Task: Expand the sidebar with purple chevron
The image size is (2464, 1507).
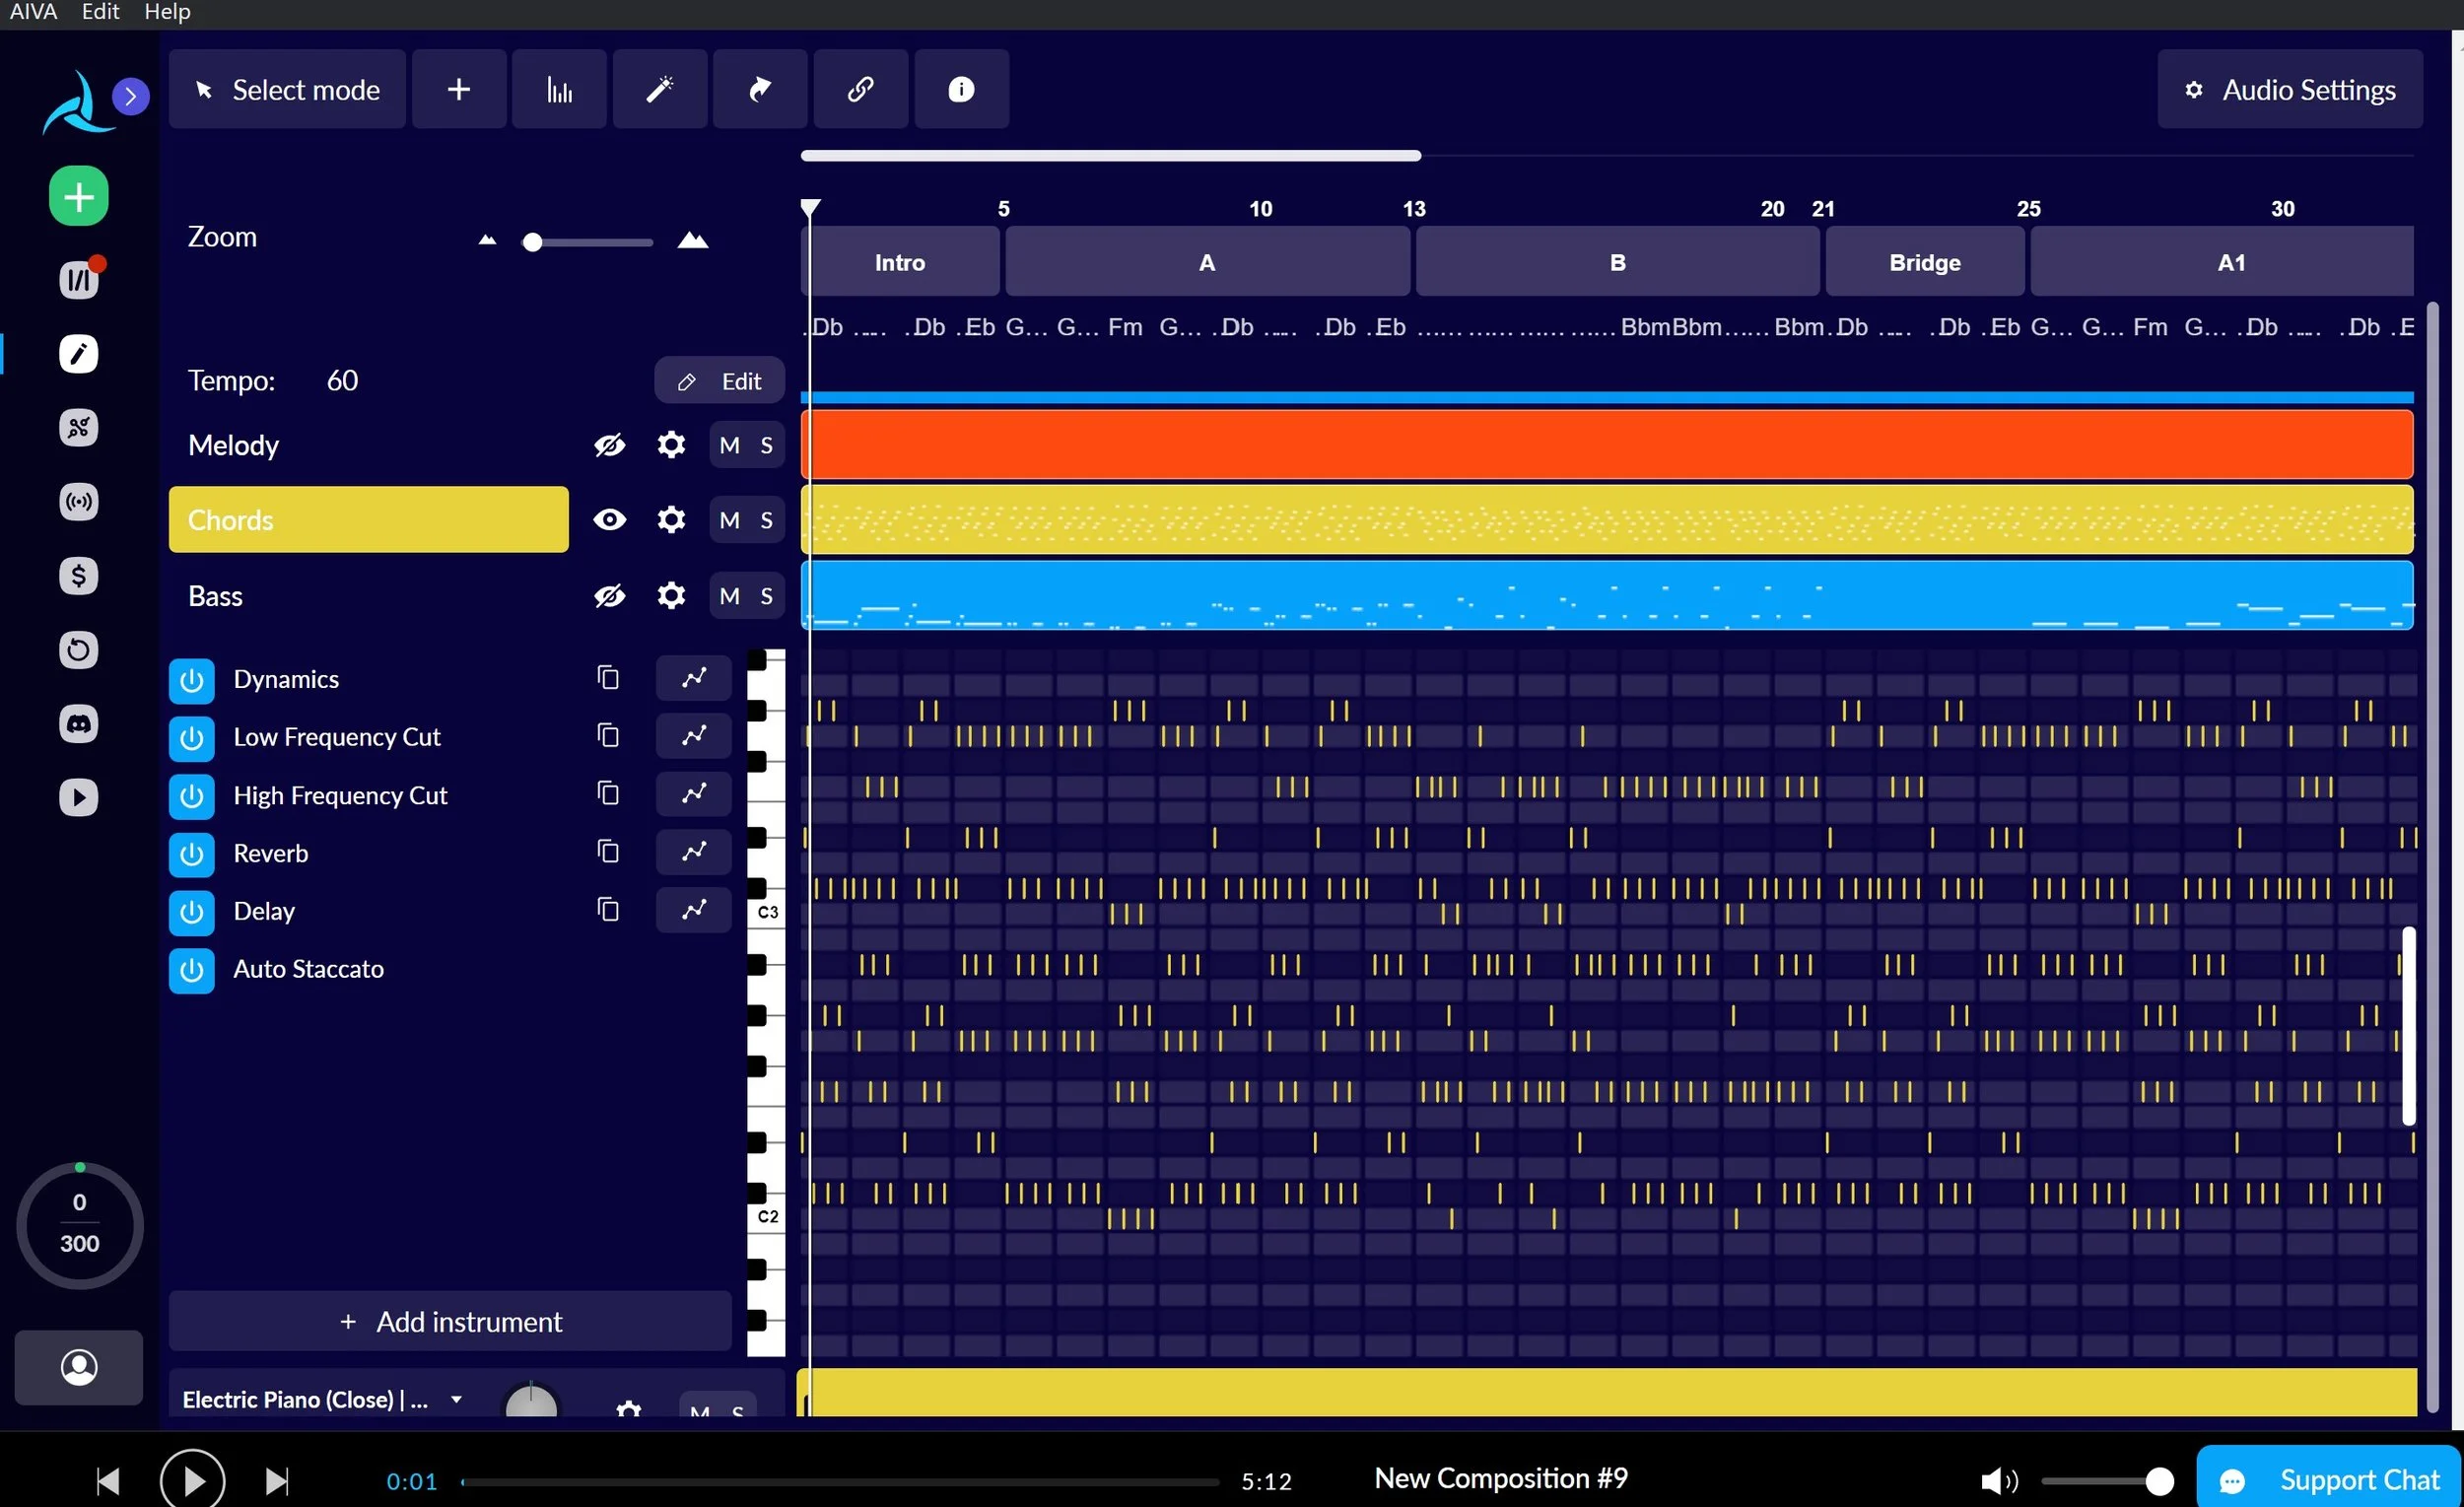Action: tap(131, 96)
